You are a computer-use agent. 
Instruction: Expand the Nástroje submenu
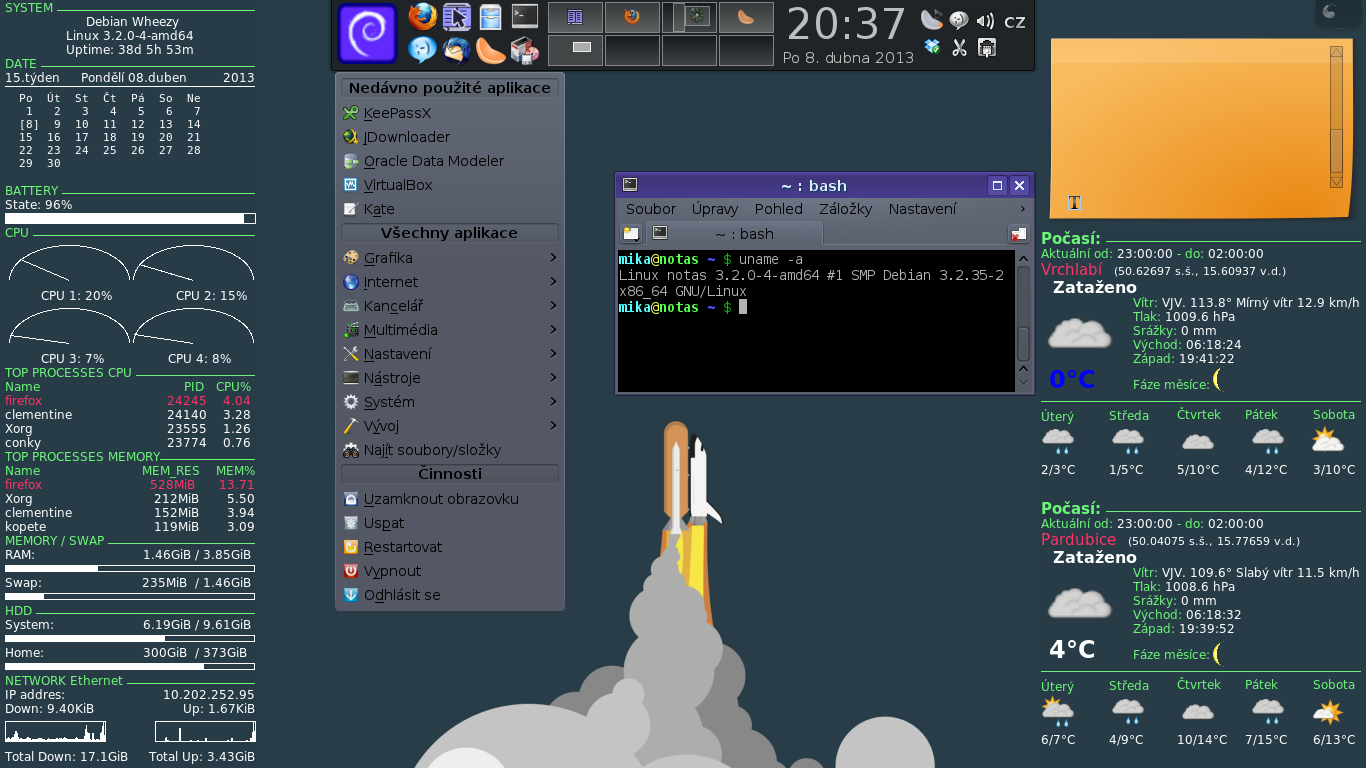450,378
